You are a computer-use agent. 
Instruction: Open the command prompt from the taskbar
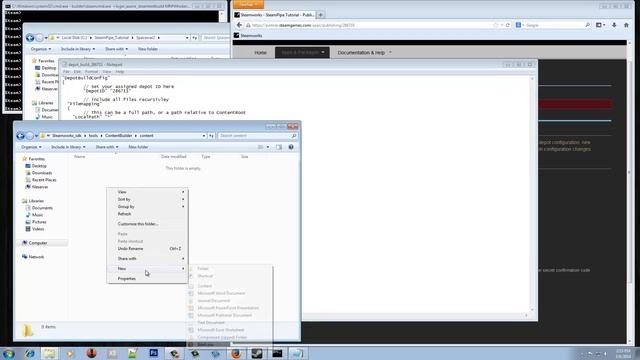click(x=278, y=353)
